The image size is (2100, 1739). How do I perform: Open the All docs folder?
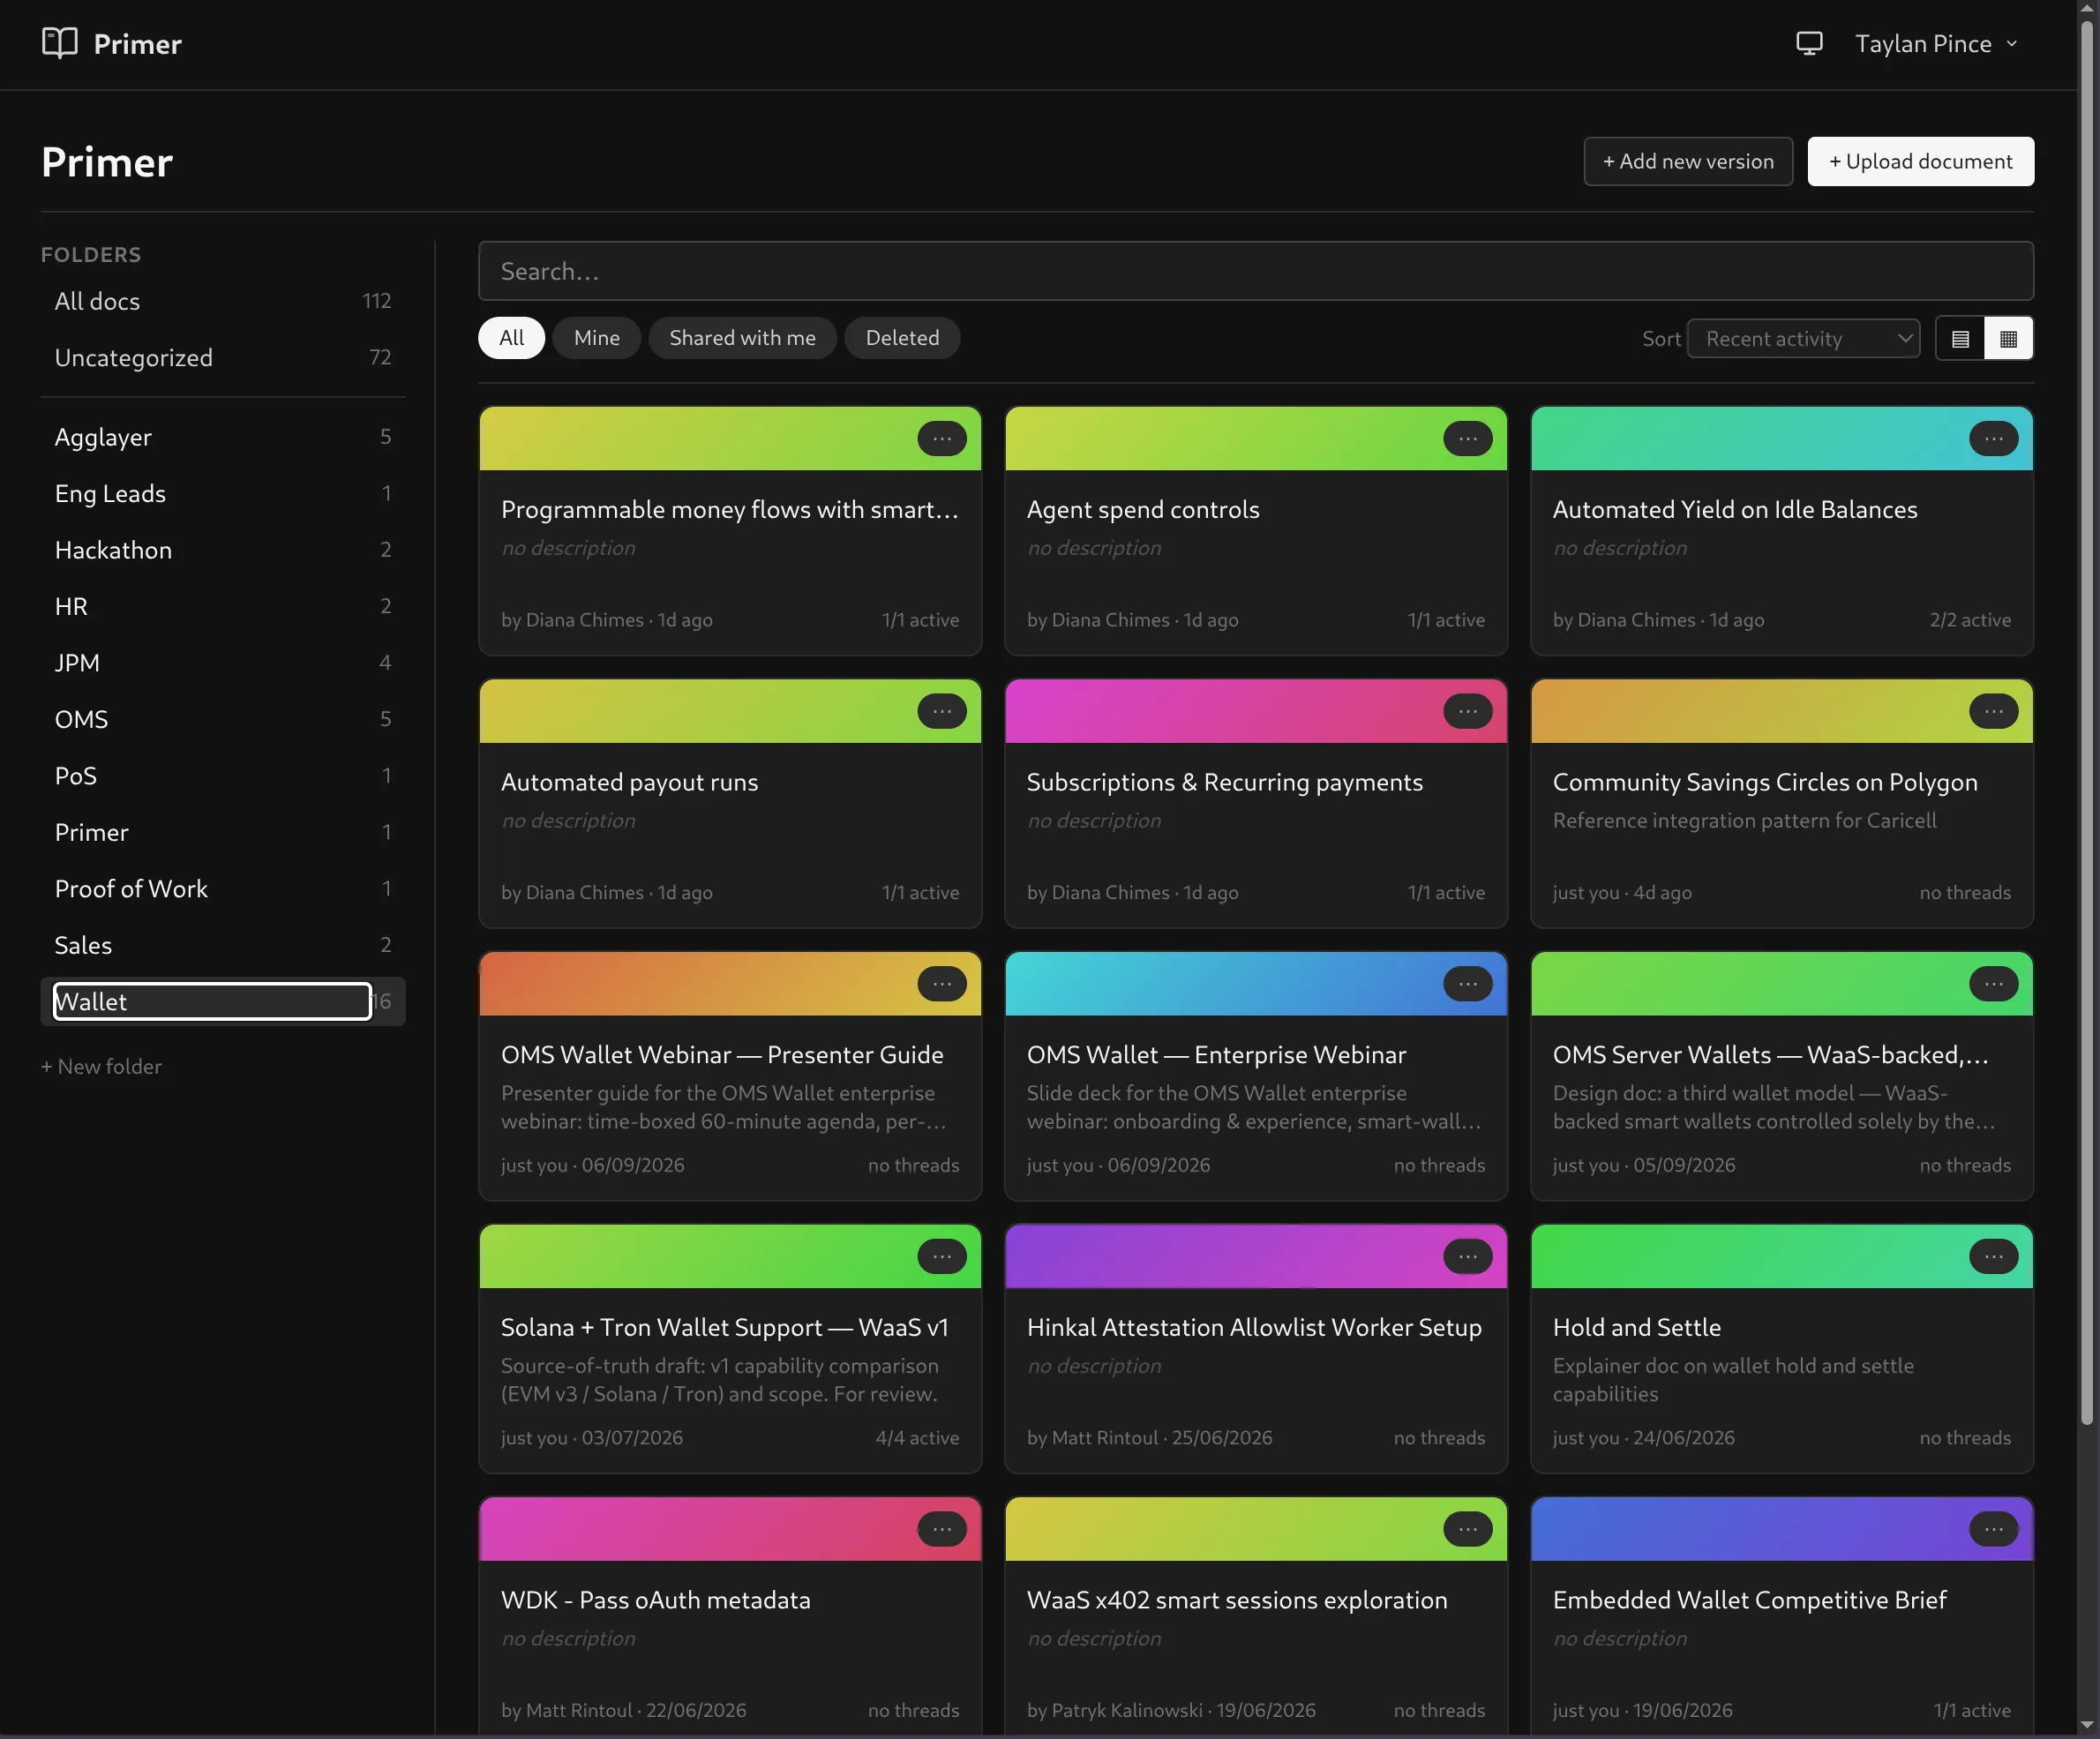[x=223, y=301]
